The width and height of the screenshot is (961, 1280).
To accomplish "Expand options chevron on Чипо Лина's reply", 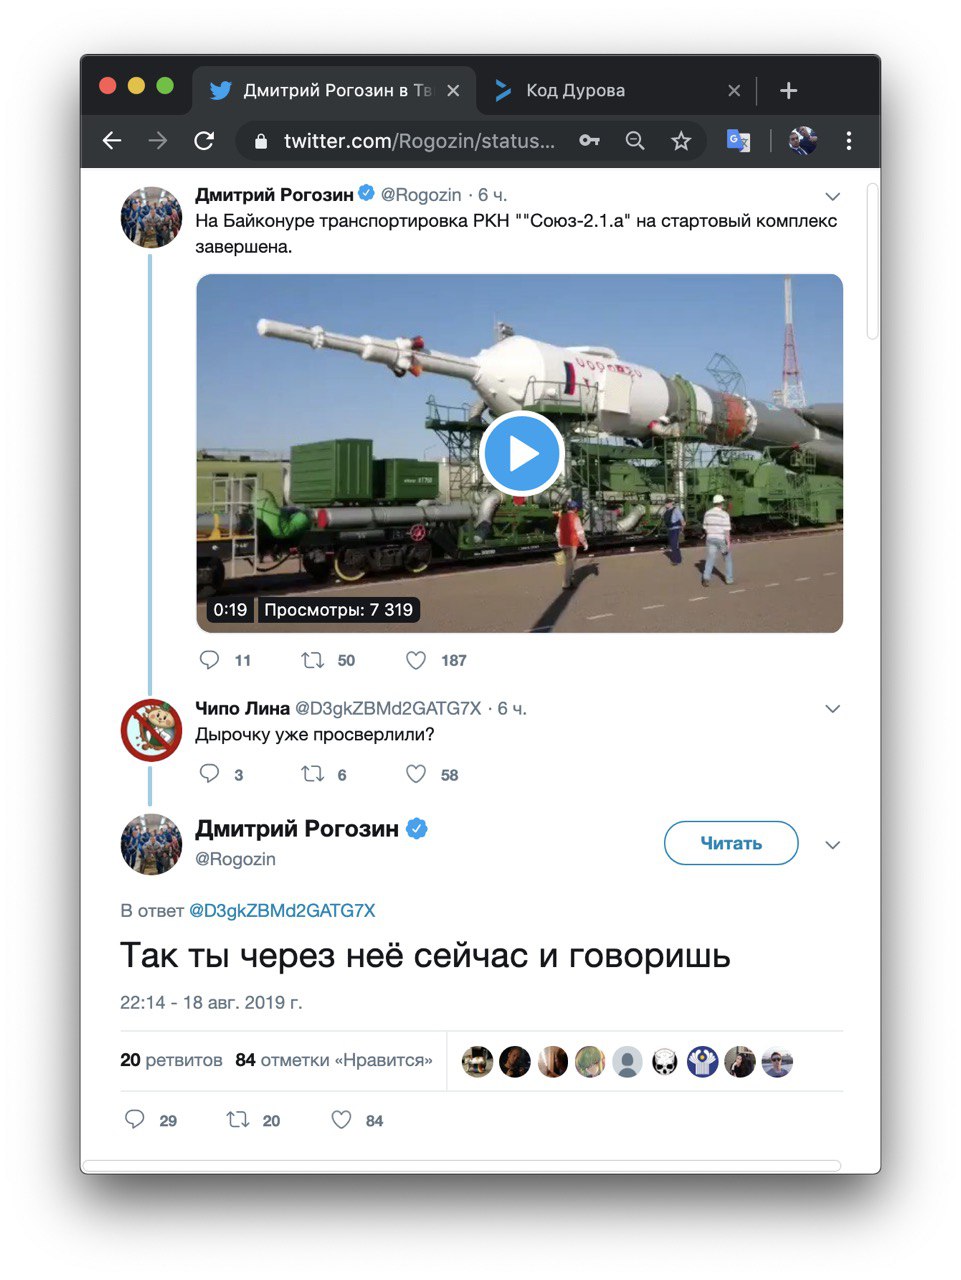I will click(x=832, y=709).
